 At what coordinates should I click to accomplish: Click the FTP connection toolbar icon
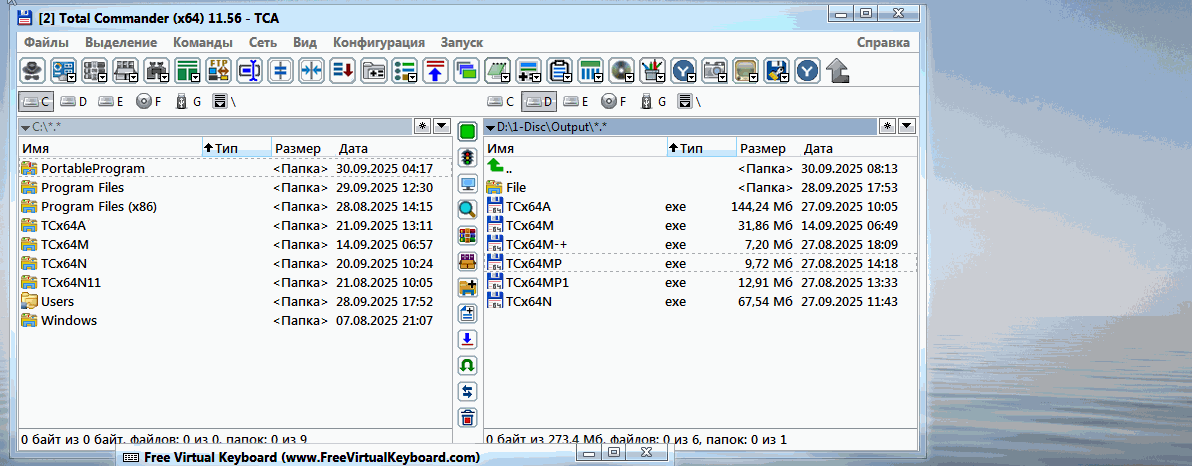click(x=219, y=70)
